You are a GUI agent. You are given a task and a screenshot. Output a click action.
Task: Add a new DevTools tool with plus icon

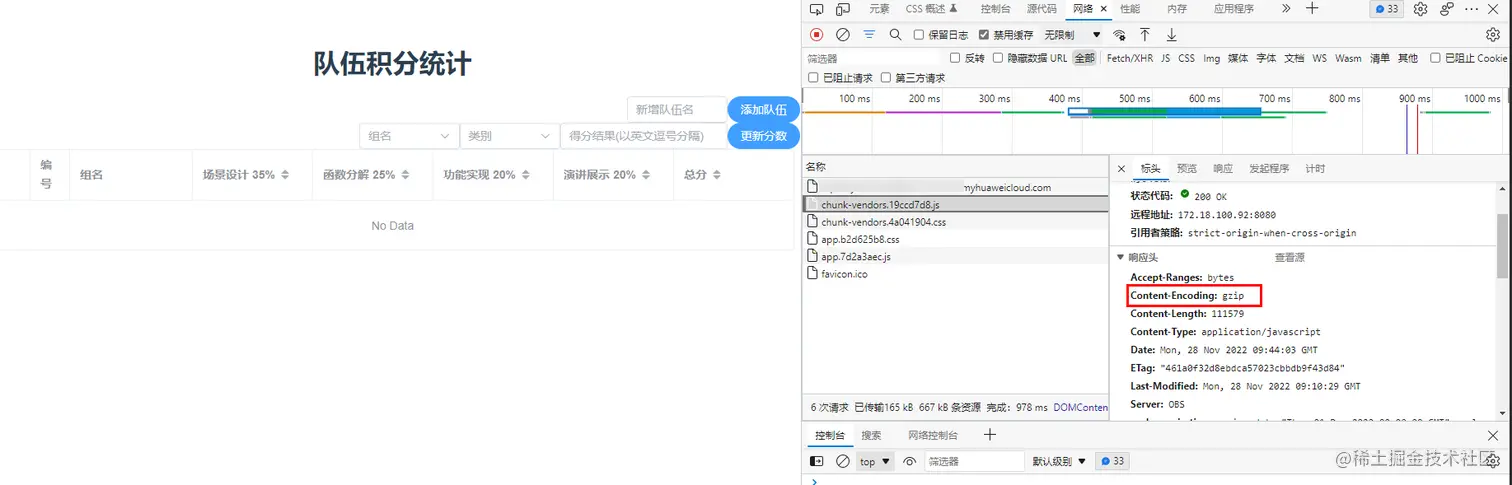[x=1313, y=9]
